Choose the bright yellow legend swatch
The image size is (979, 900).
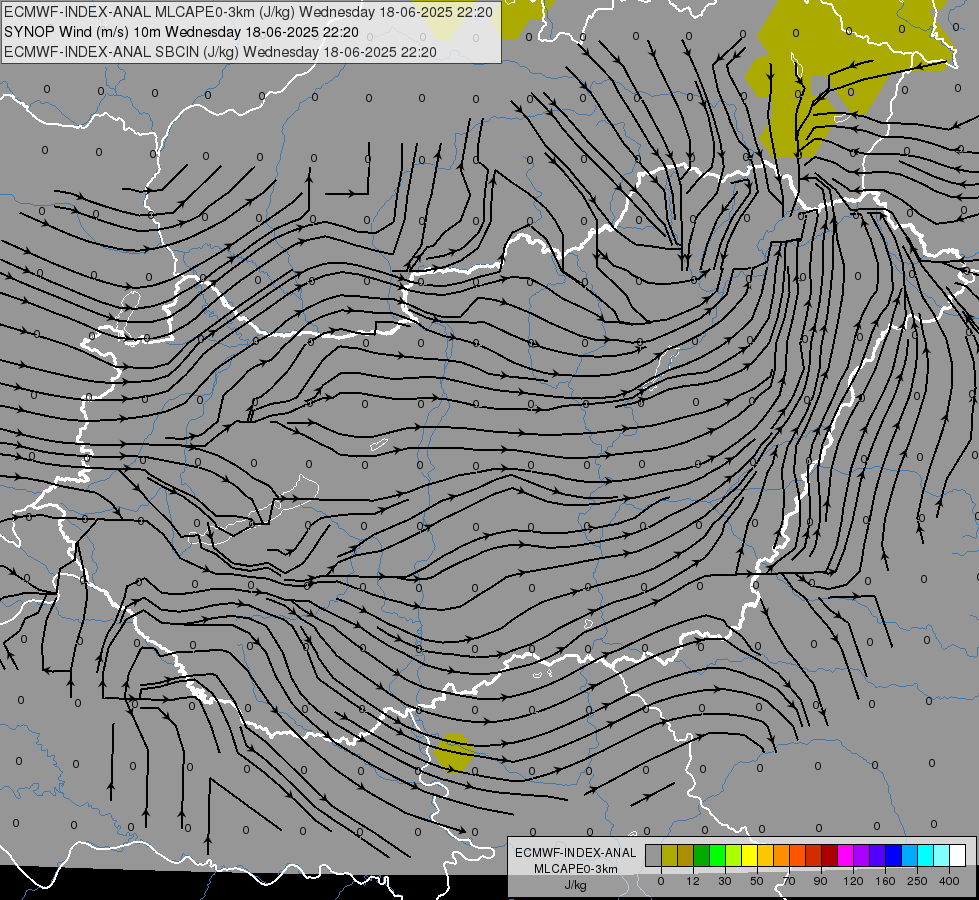point(749,855)
